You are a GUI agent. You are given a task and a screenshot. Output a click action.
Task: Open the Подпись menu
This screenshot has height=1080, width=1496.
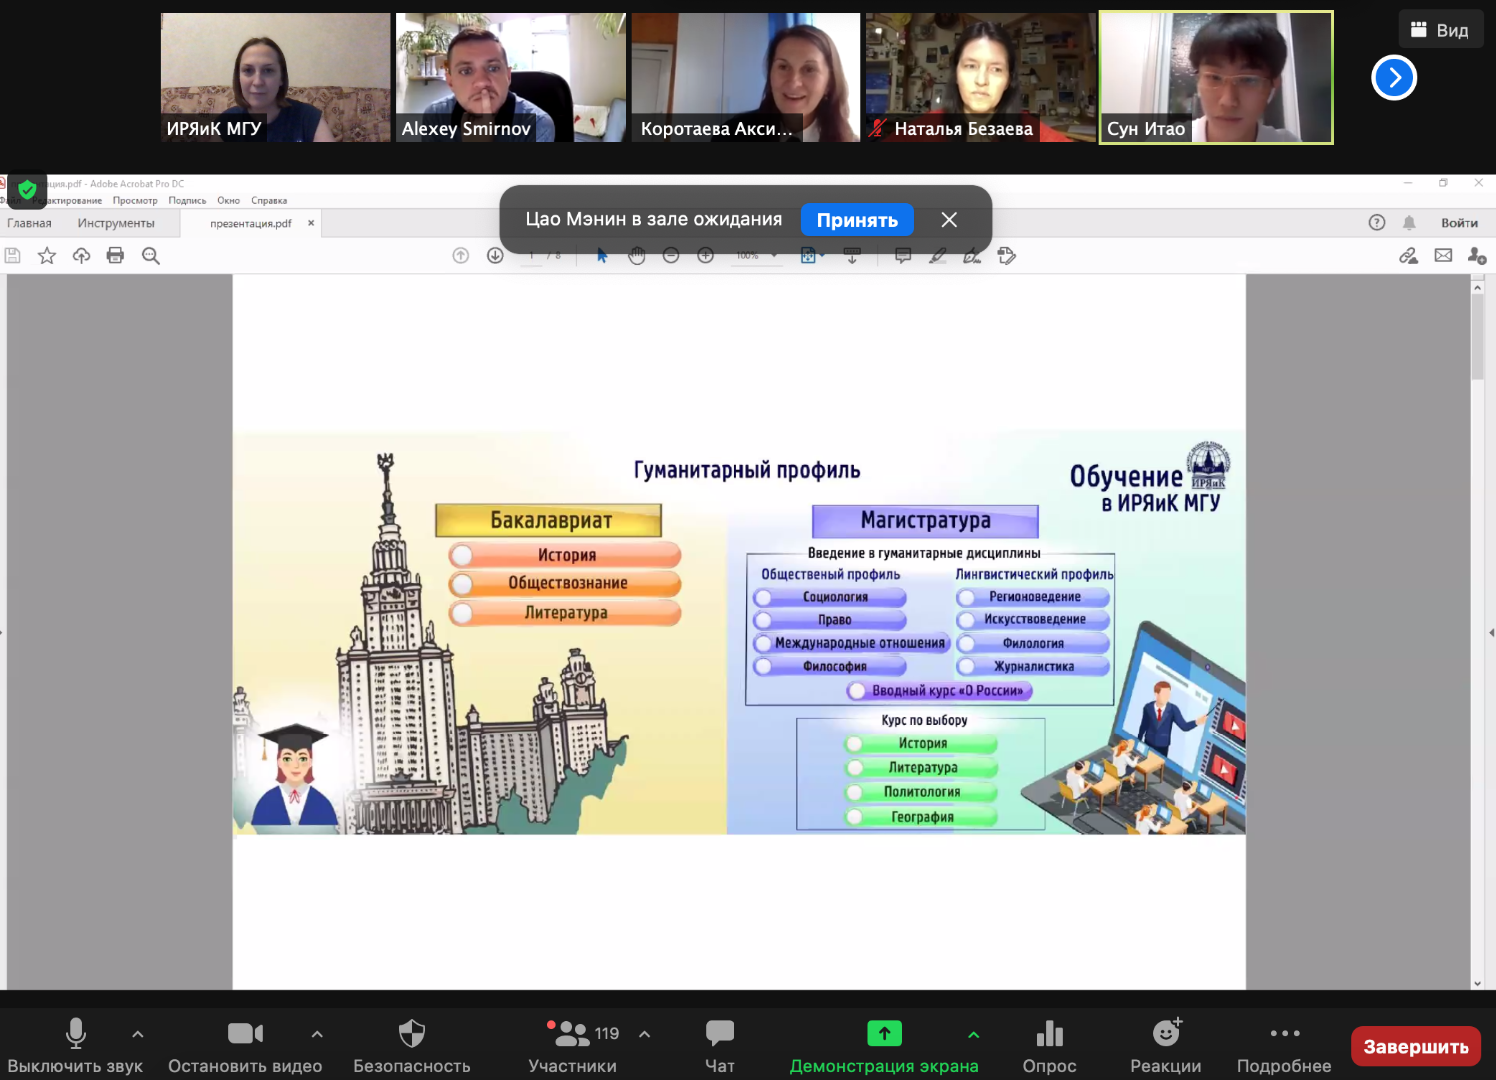tap(187, 200)
